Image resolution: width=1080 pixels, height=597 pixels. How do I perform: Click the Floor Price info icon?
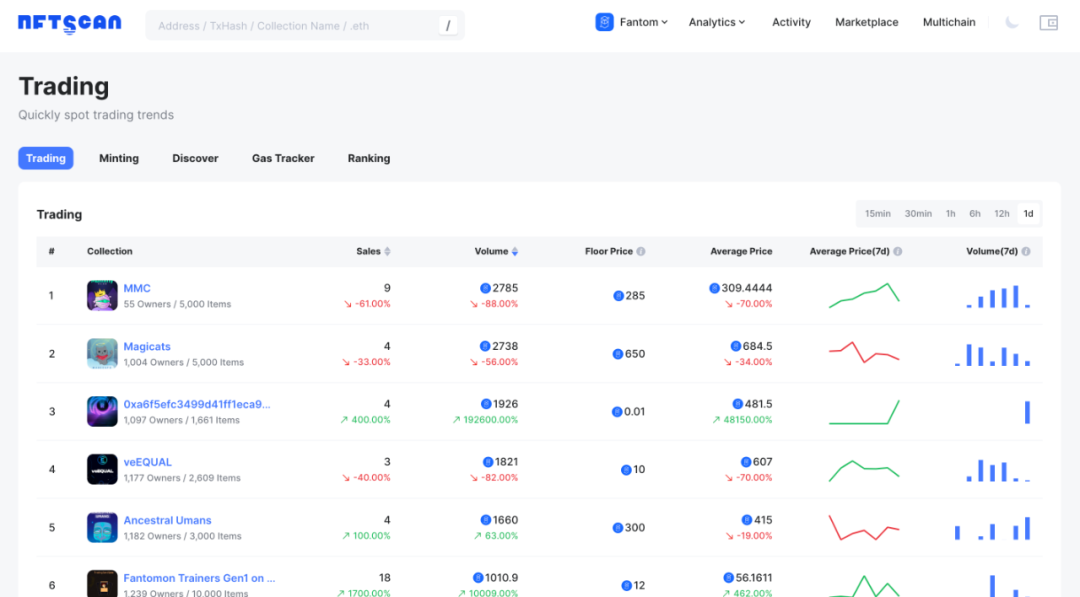(640, 251)
